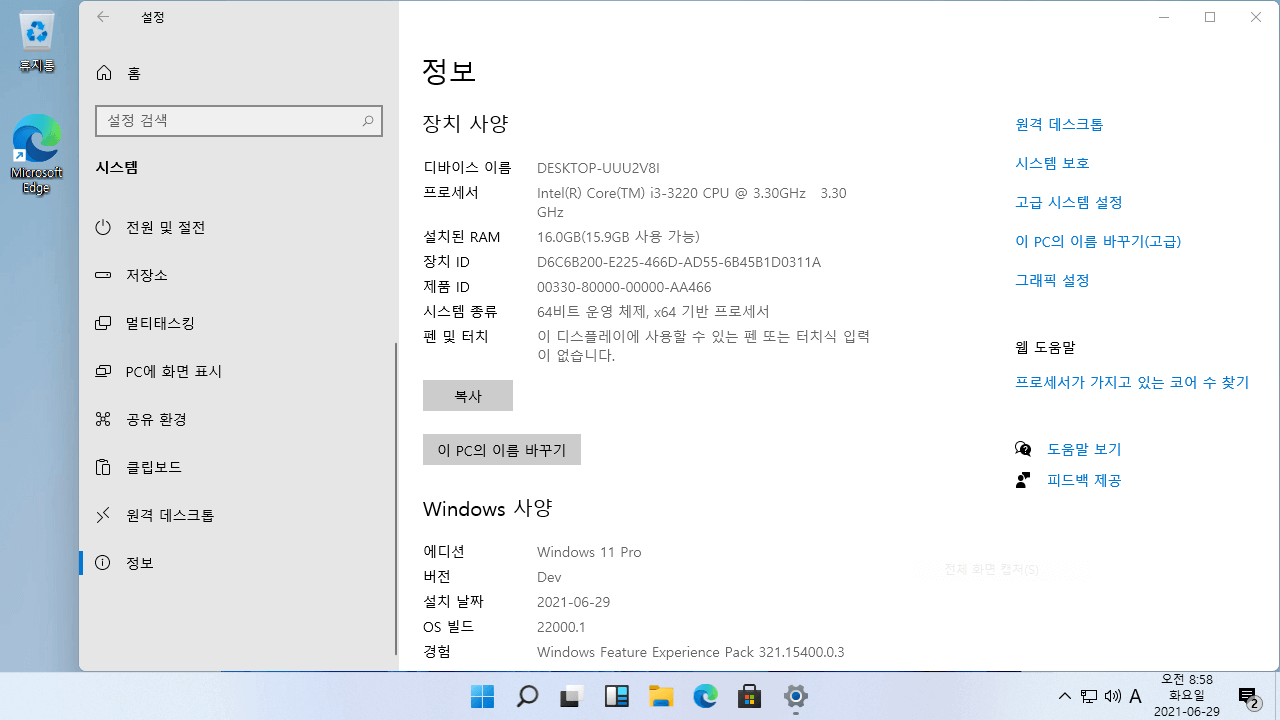The height and width of the screenshot is (720, 1280).
Task: Open the 원격 데스크톱 related link
Action: coord(1059,124)
